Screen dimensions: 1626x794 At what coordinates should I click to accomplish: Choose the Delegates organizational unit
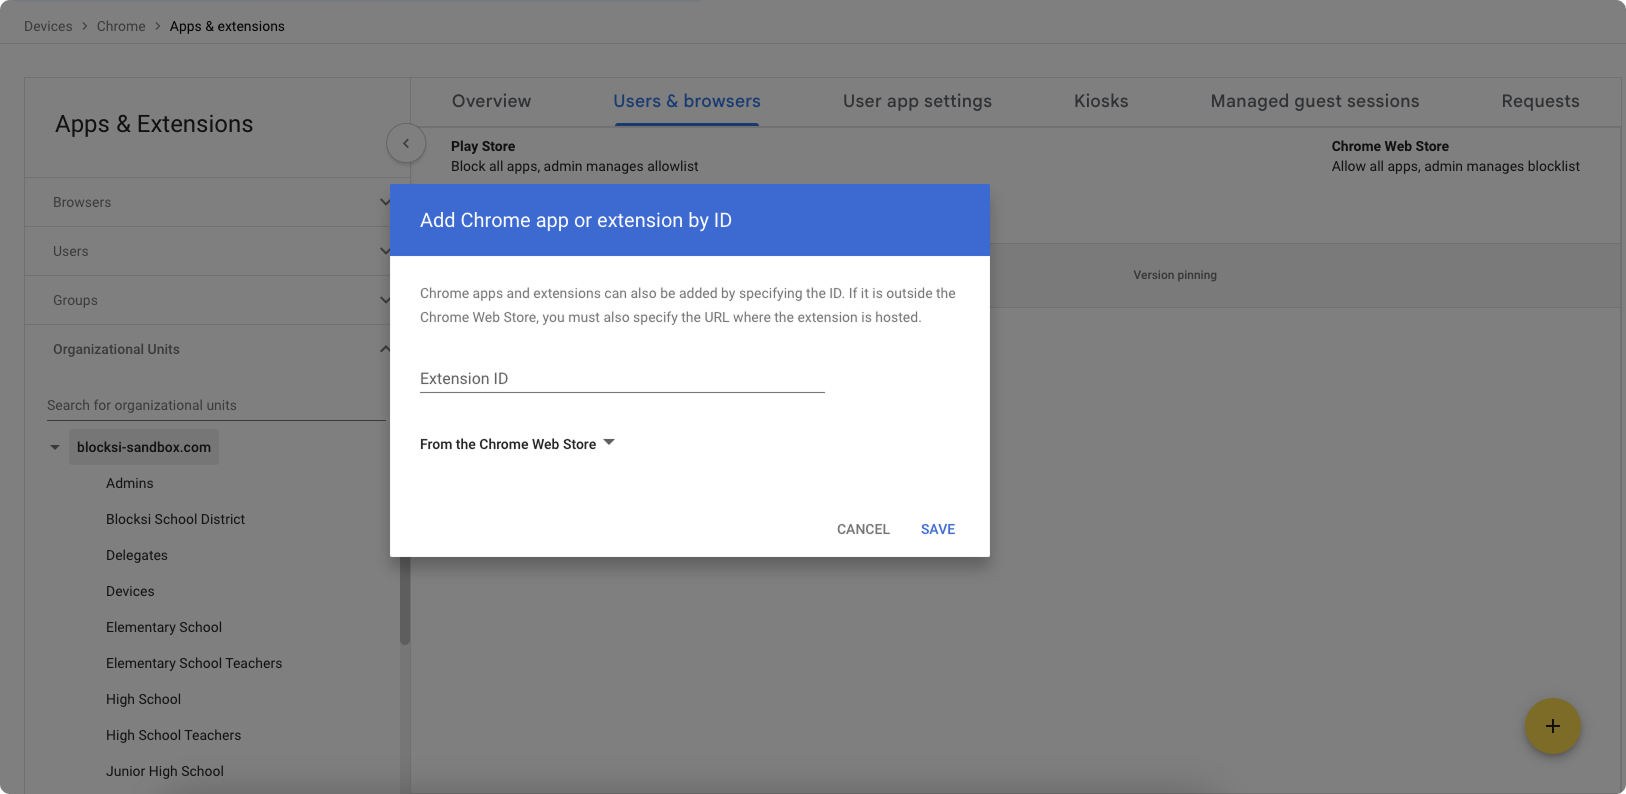pos(137,555)
